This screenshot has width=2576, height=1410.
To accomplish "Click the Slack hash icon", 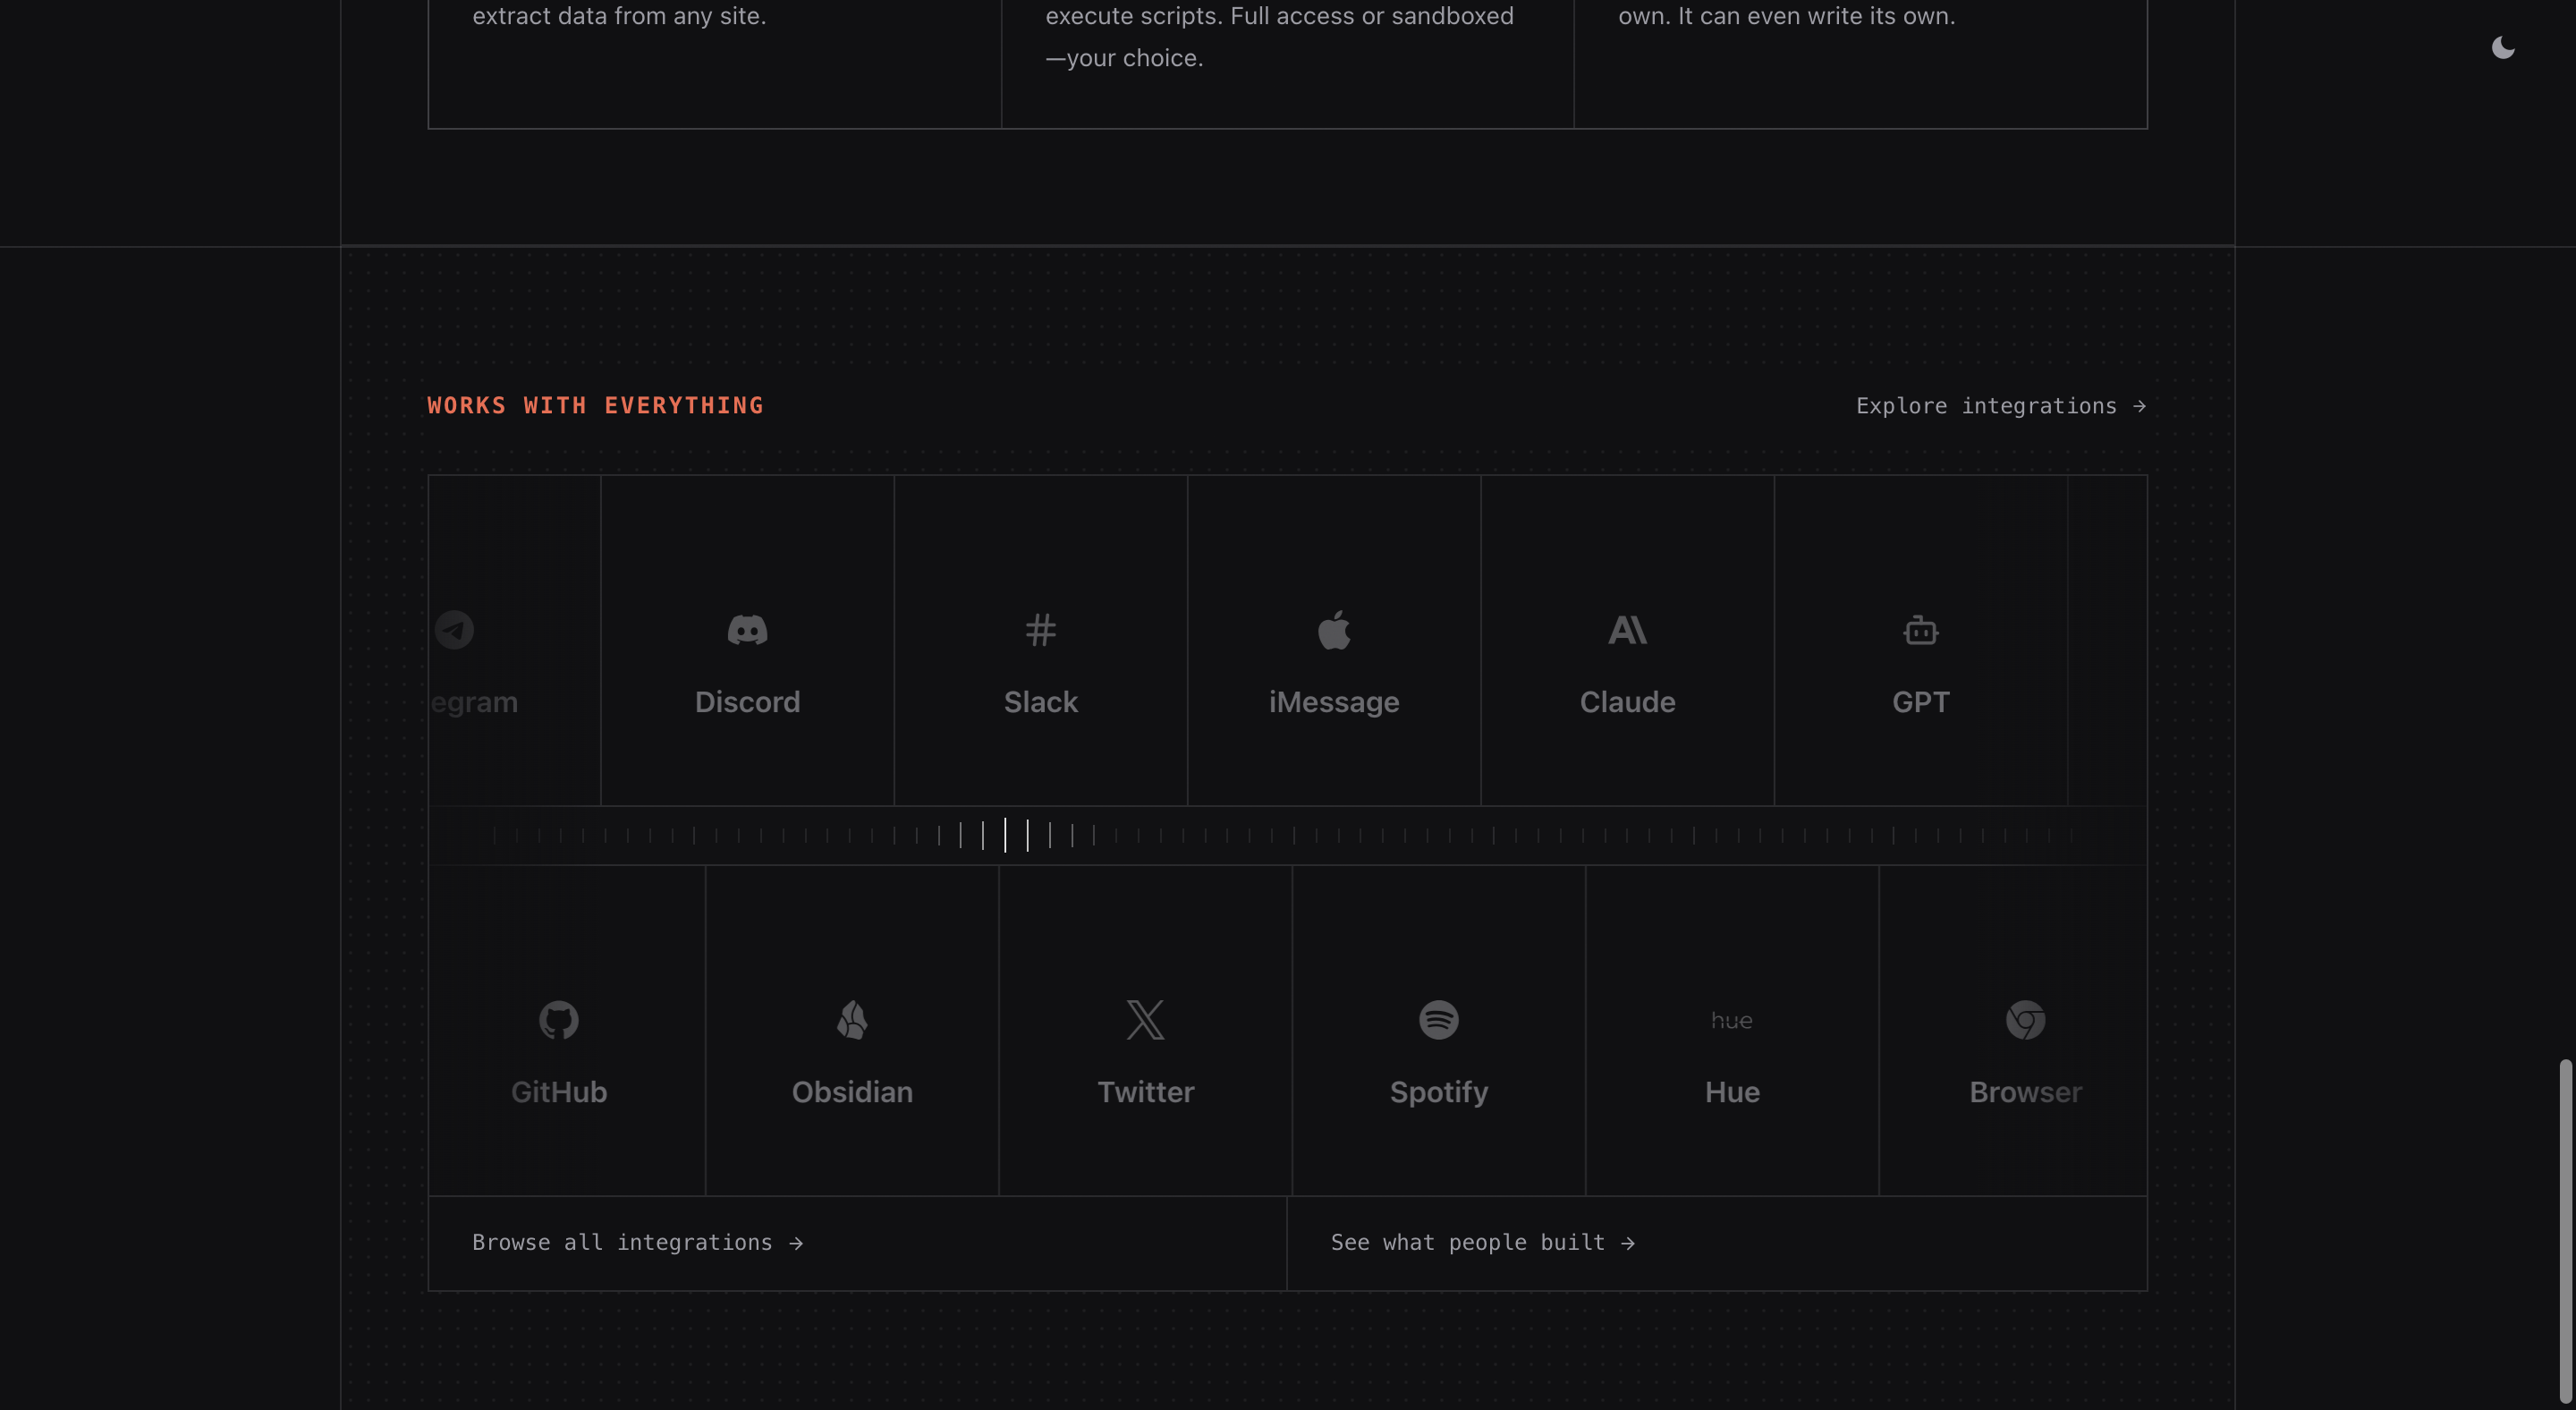I will click(1040, 630).
